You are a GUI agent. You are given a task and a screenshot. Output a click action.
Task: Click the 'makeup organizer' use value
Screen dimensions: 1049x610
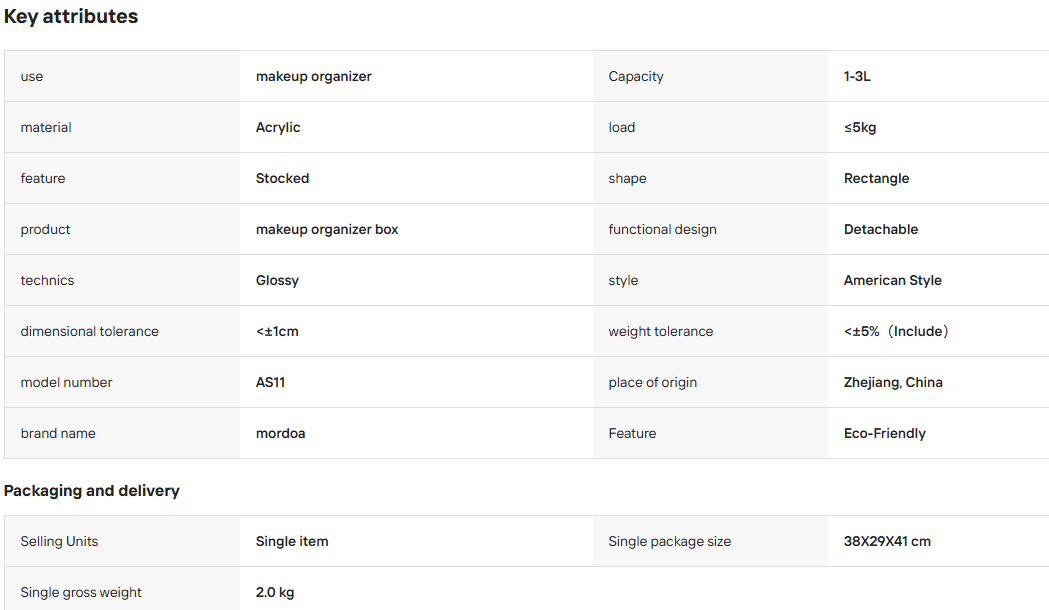click(x=313, y=76)
